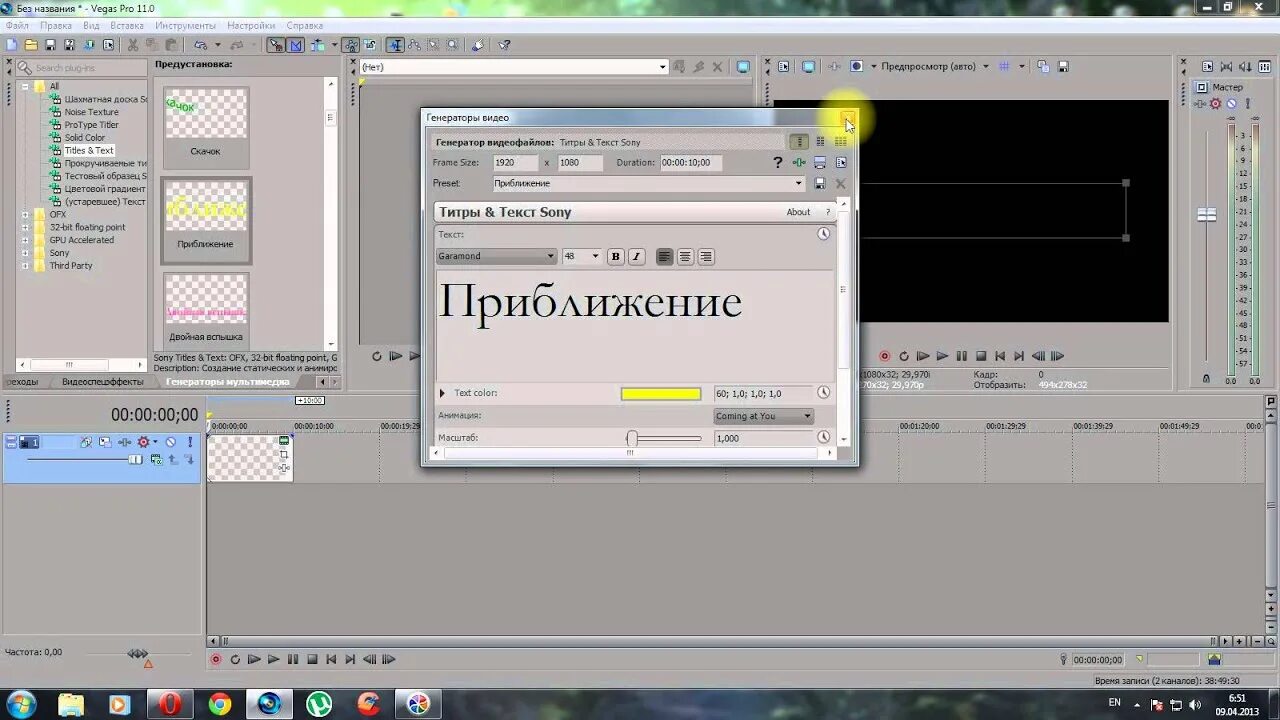Delete preset with the X icon

[x=840, y=184]
